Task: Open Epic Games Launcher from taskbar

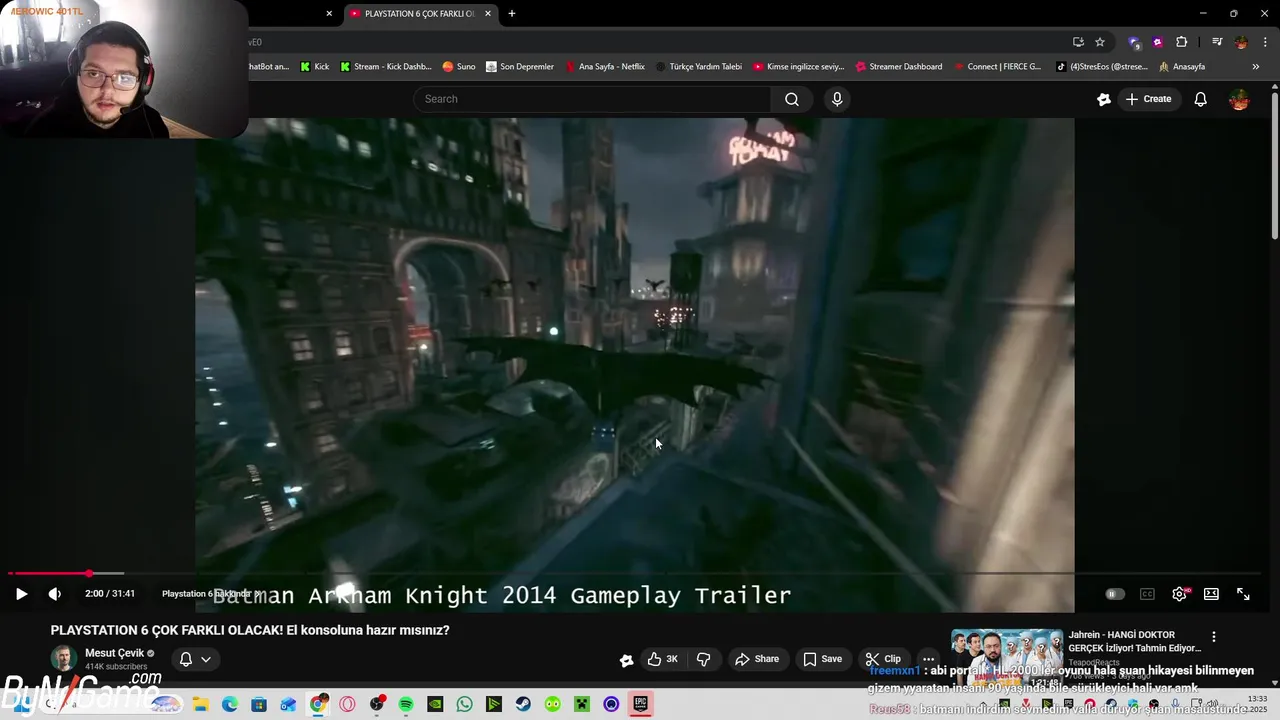Action: click(x=641, y=704)
